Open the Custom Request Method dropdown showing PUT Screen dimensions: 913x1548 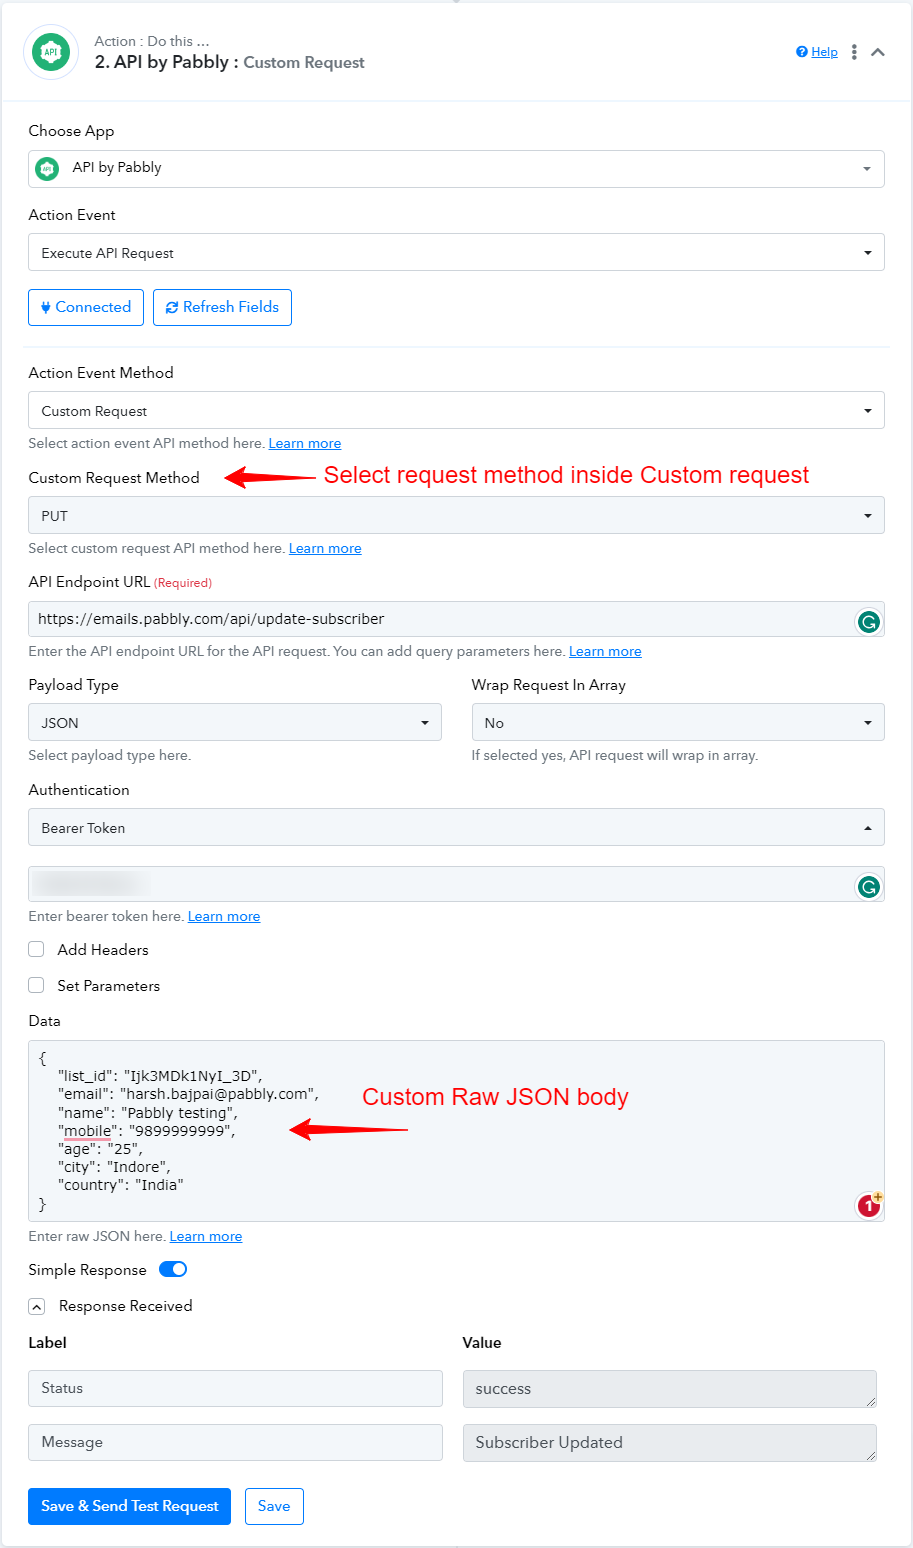tap(456, 515)
